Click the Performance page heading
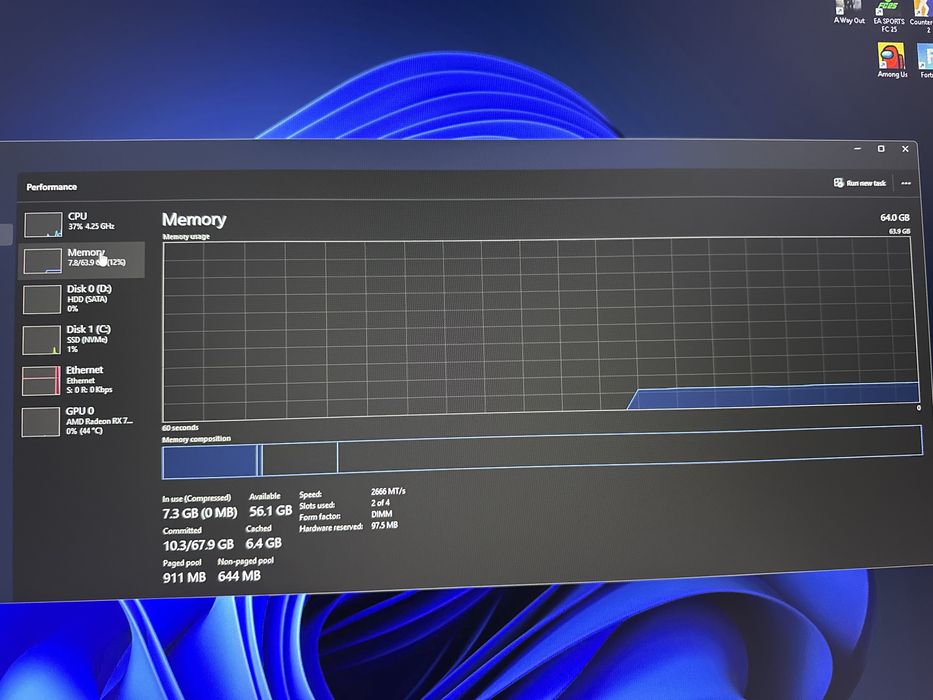Image resolution: width=933 pixels, height=700 pixels. [x=52, y=187]
